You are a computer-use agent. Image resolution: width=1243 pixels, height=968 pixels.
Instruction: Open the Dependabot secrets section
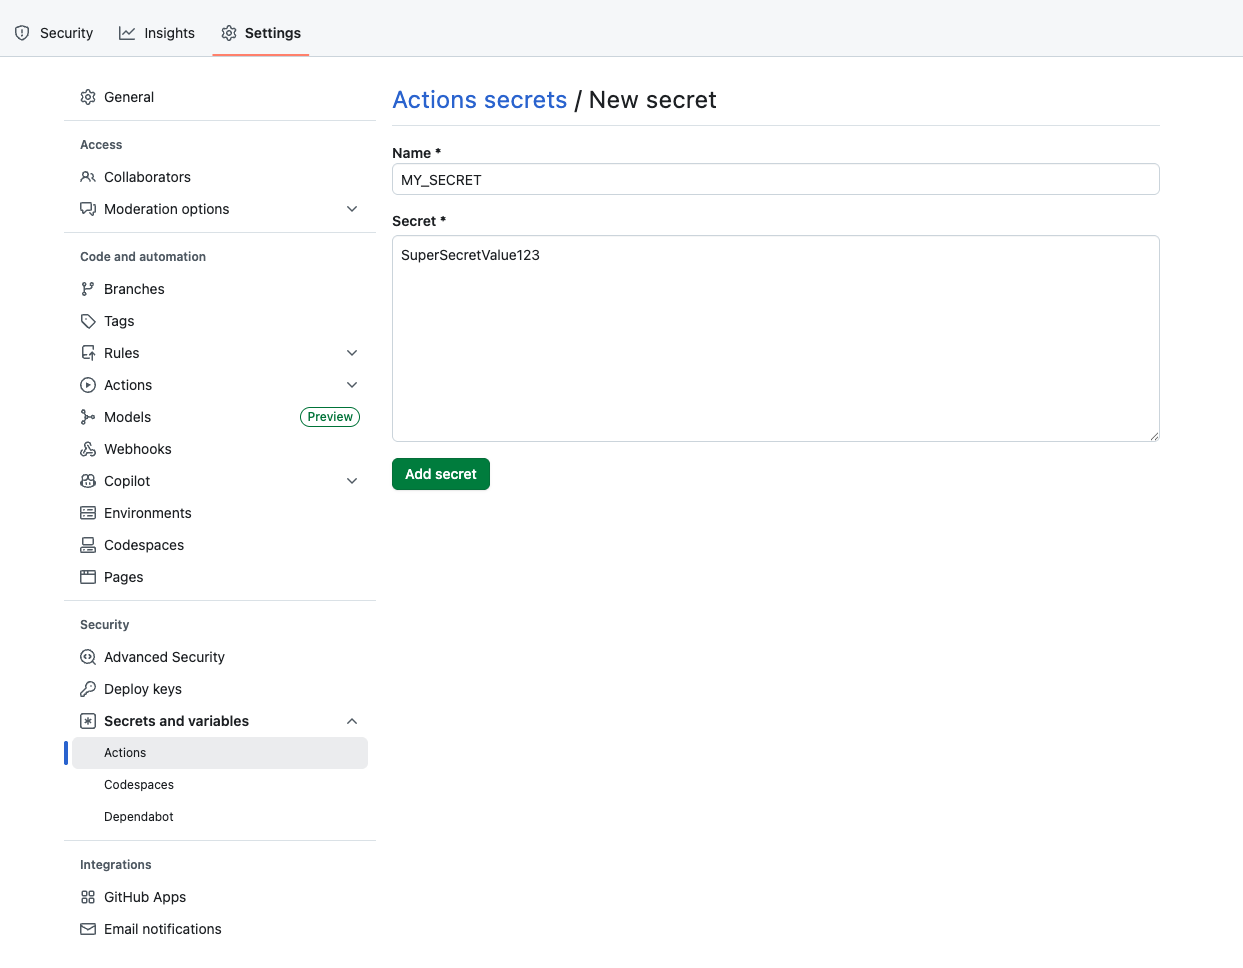pyautogui.click(x=138, y=816)
